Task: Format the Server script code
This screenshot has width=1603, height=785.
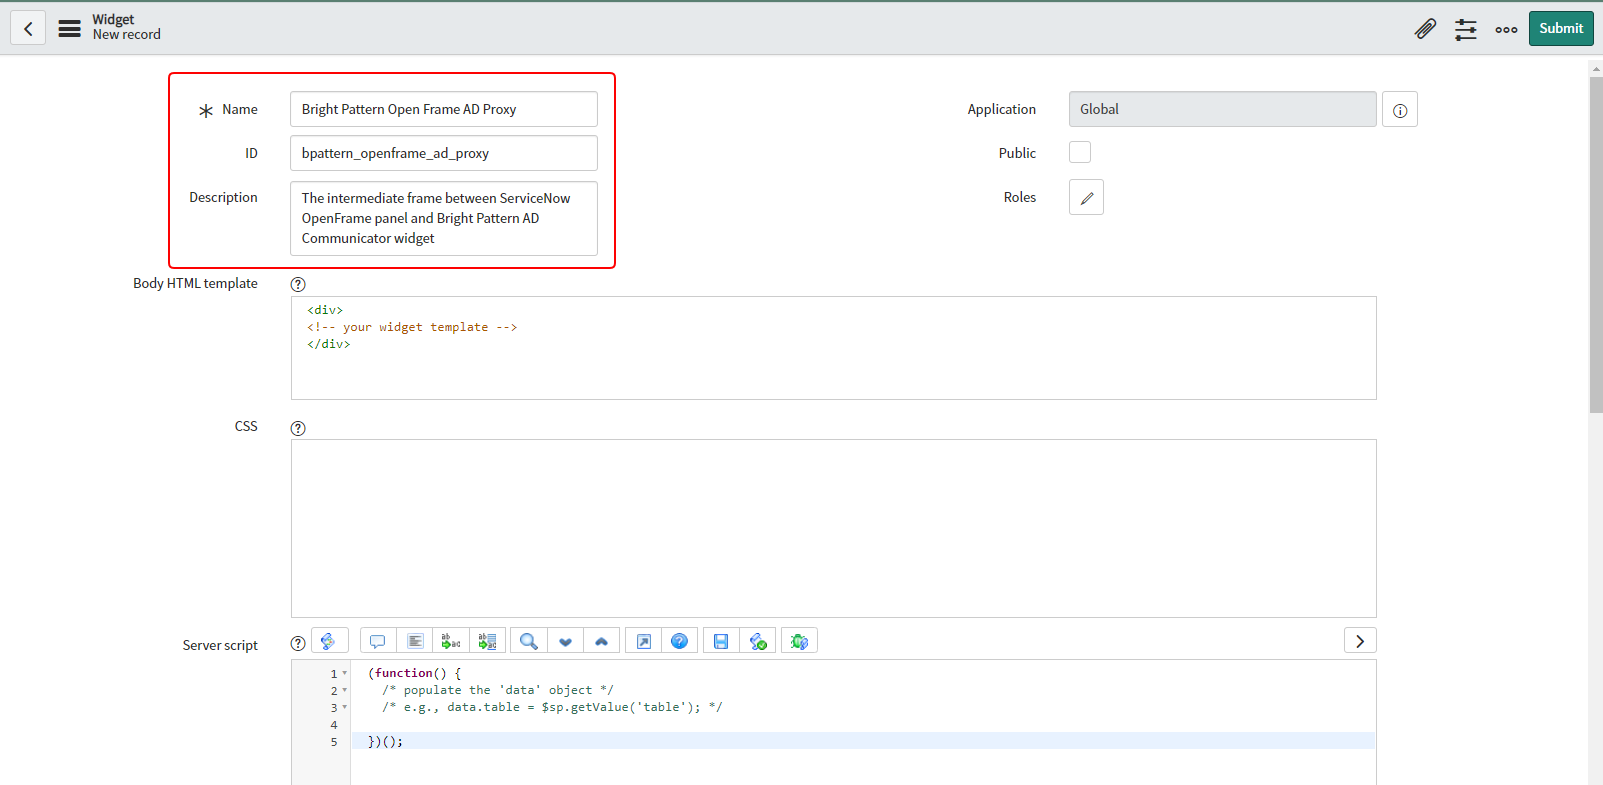Action: tap(415, 641)
